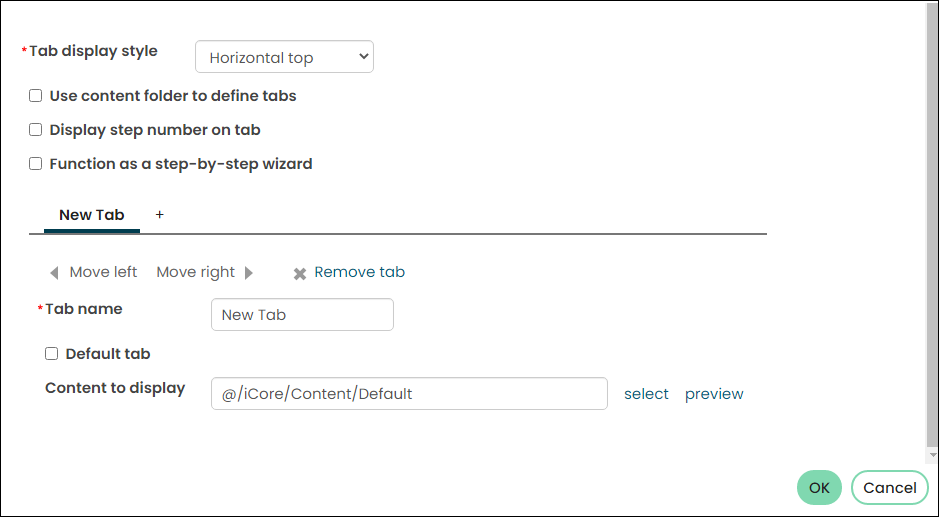
Task: Click the right arrow icon beside Move right
Action: tap(249, 273)
